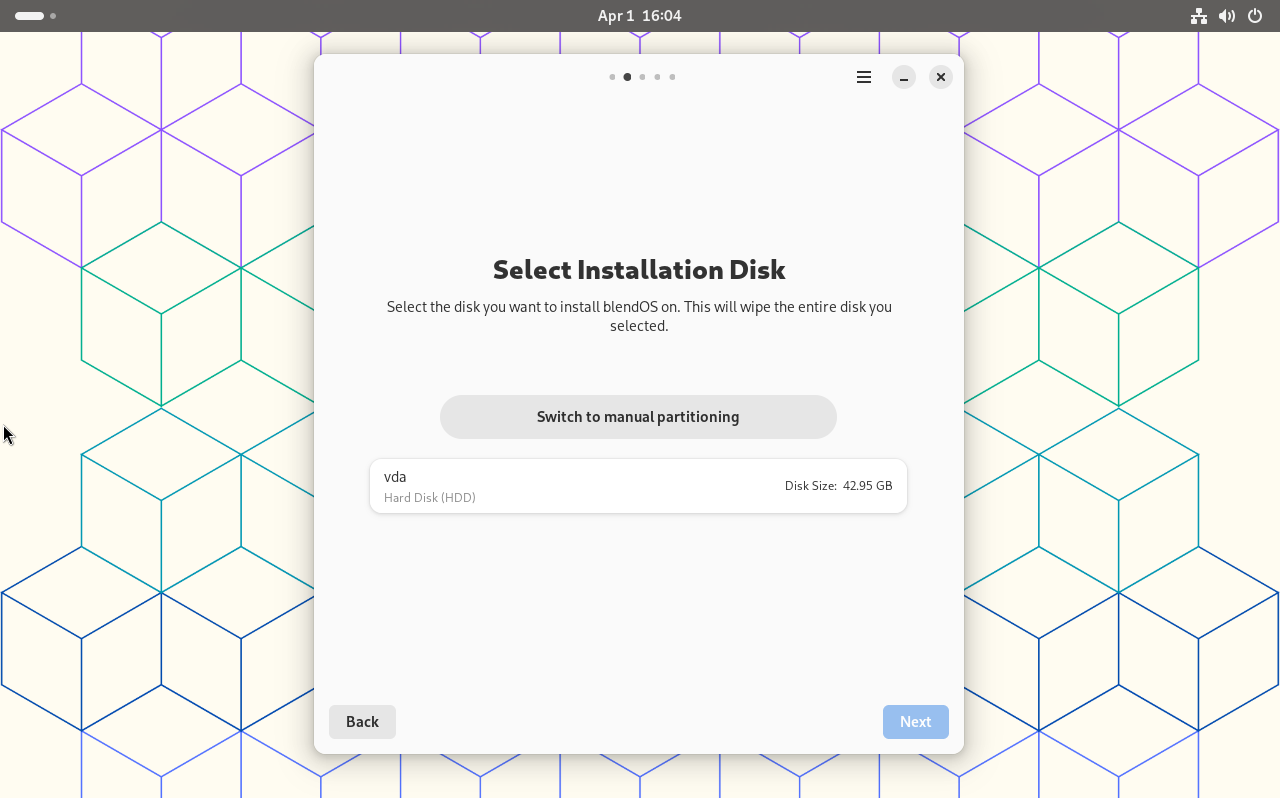Go to the Next installer step
1280x798 pixels.
[915, 722]
